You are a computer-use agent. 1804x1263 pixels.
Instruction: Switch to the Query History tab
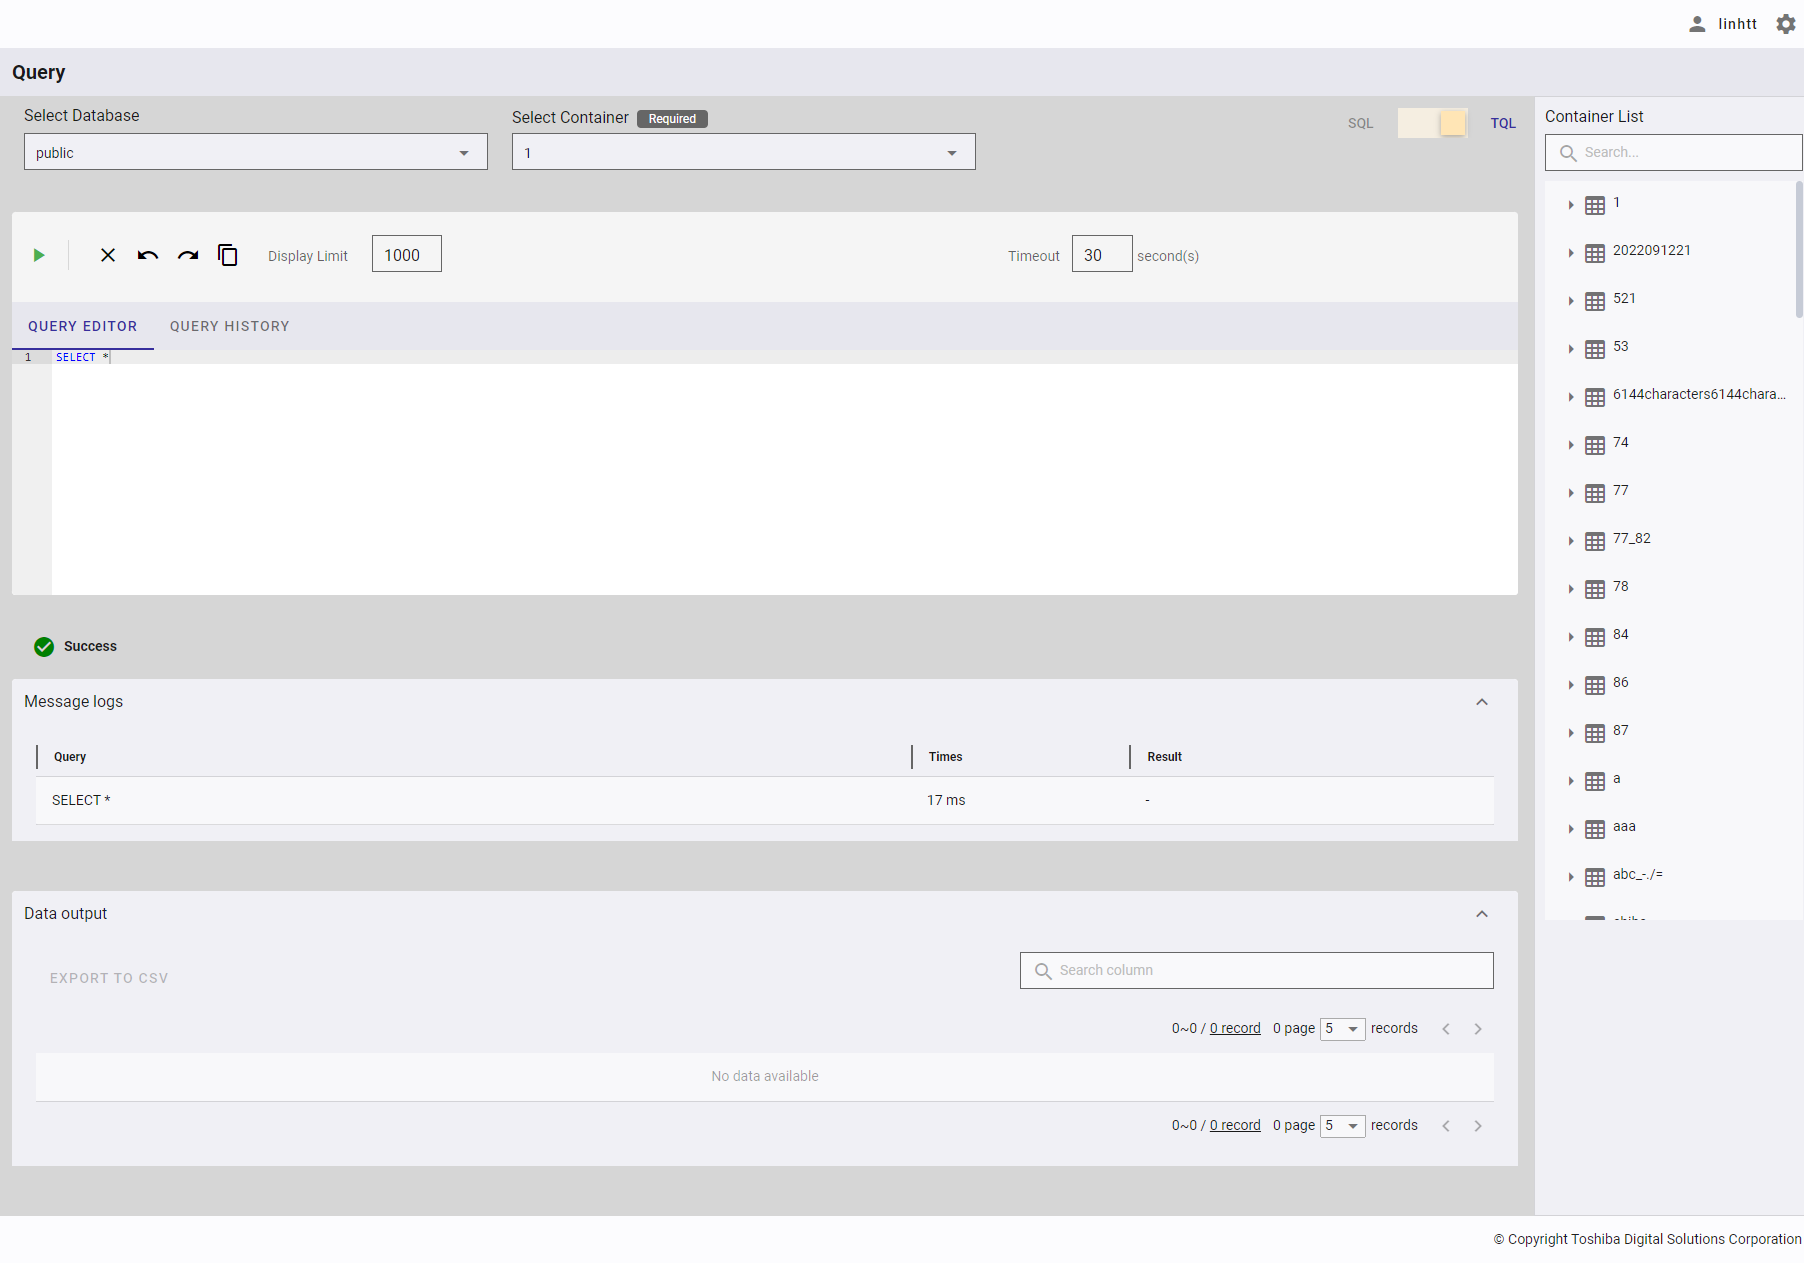tap(229, 326)
